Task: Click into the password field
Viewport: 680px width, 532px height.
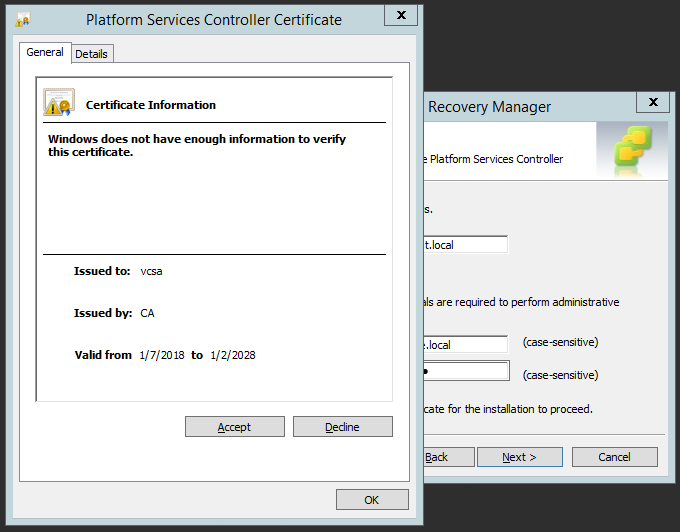Action: pos(465,371)
